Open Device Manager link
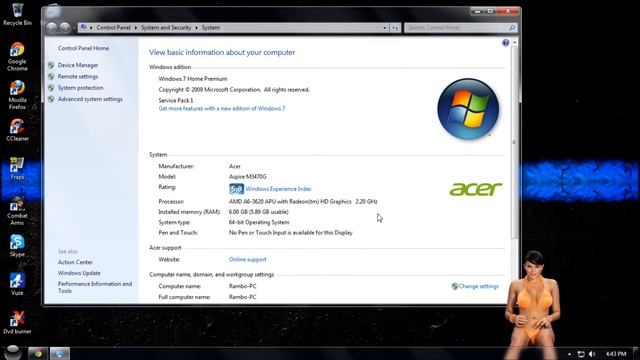640x360 pixels. [78, 65]
